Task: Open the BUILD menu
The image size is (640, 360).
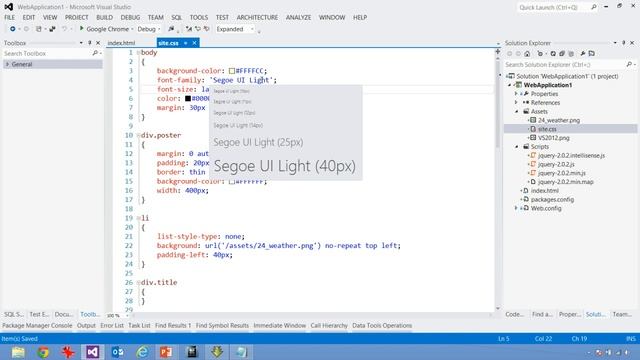Action: tap(104, 17)
